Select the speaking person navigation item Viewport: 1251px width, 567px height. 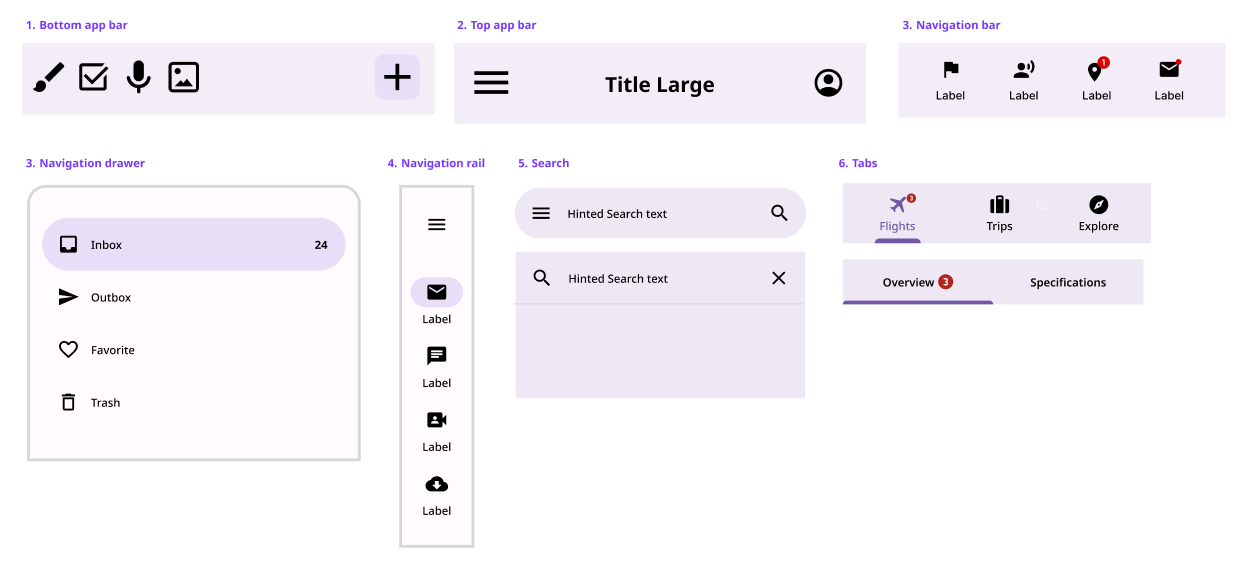[1024, 80]
